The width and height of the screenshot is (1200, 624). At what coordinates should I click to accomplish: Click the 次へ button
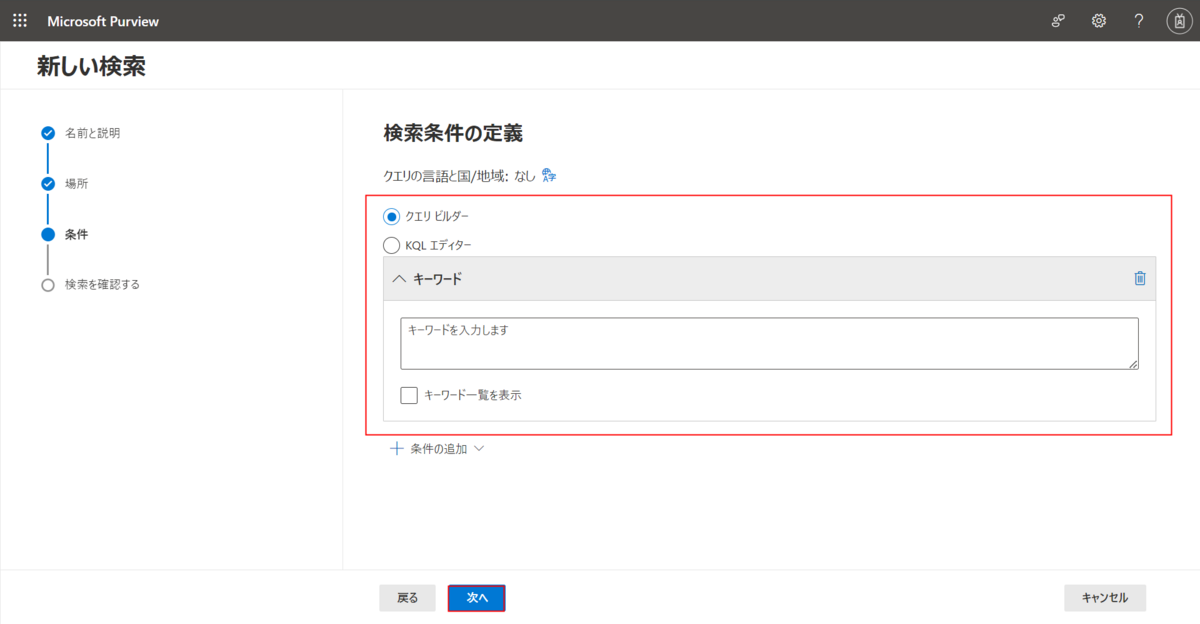click(477, 598)
